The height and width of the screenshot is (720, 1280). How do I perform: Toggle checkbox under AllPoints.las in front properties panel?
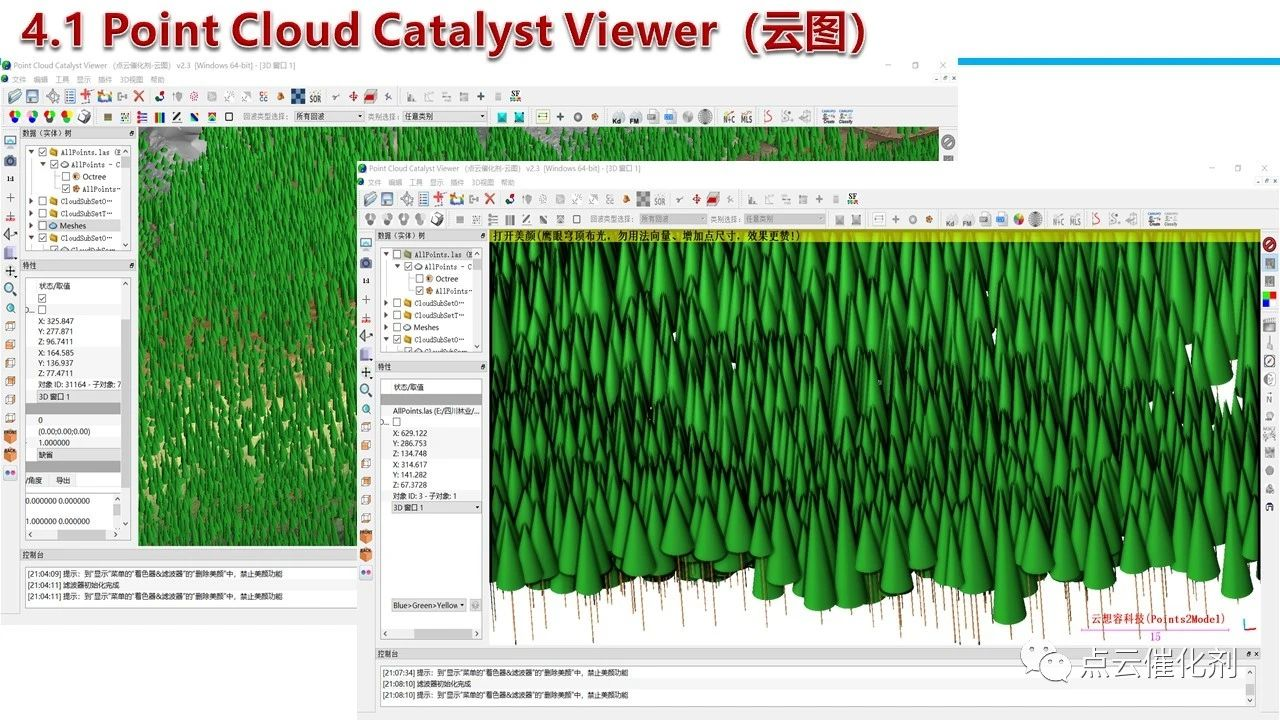[396, 422]
